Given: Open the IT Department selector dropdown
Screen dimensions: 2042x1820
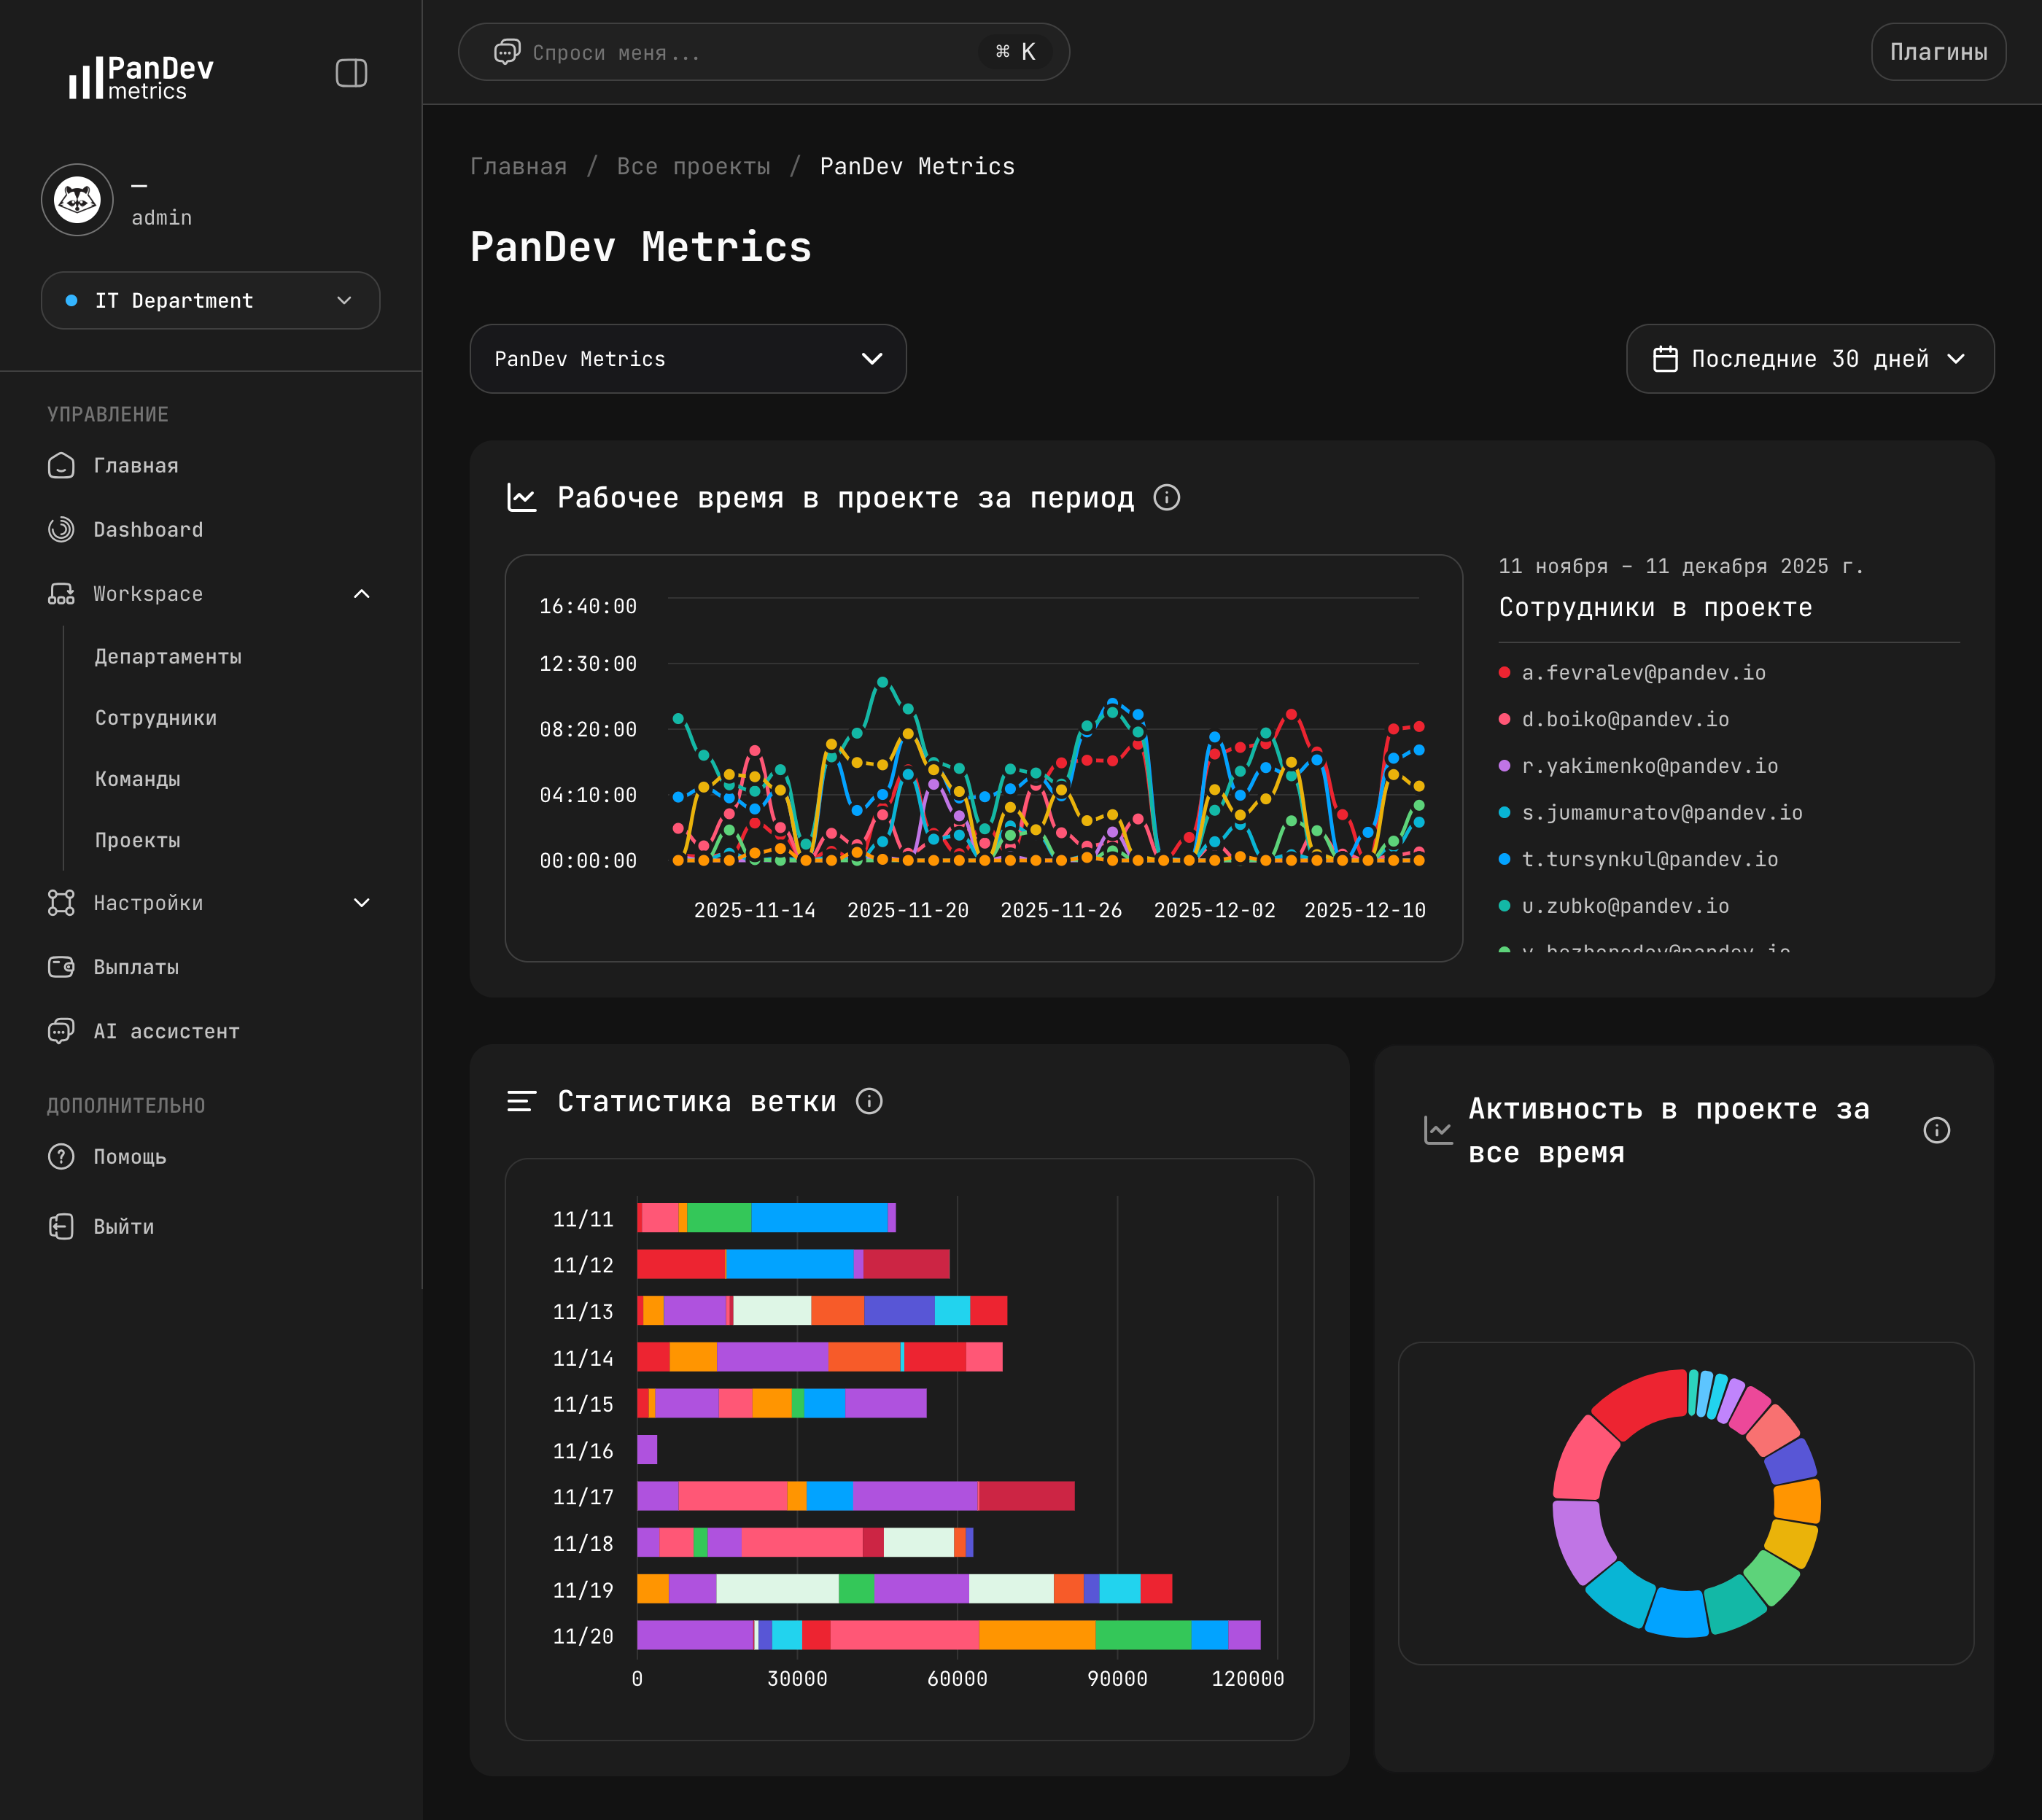Looking at the screenshot, I should click(x=210, y=300).
